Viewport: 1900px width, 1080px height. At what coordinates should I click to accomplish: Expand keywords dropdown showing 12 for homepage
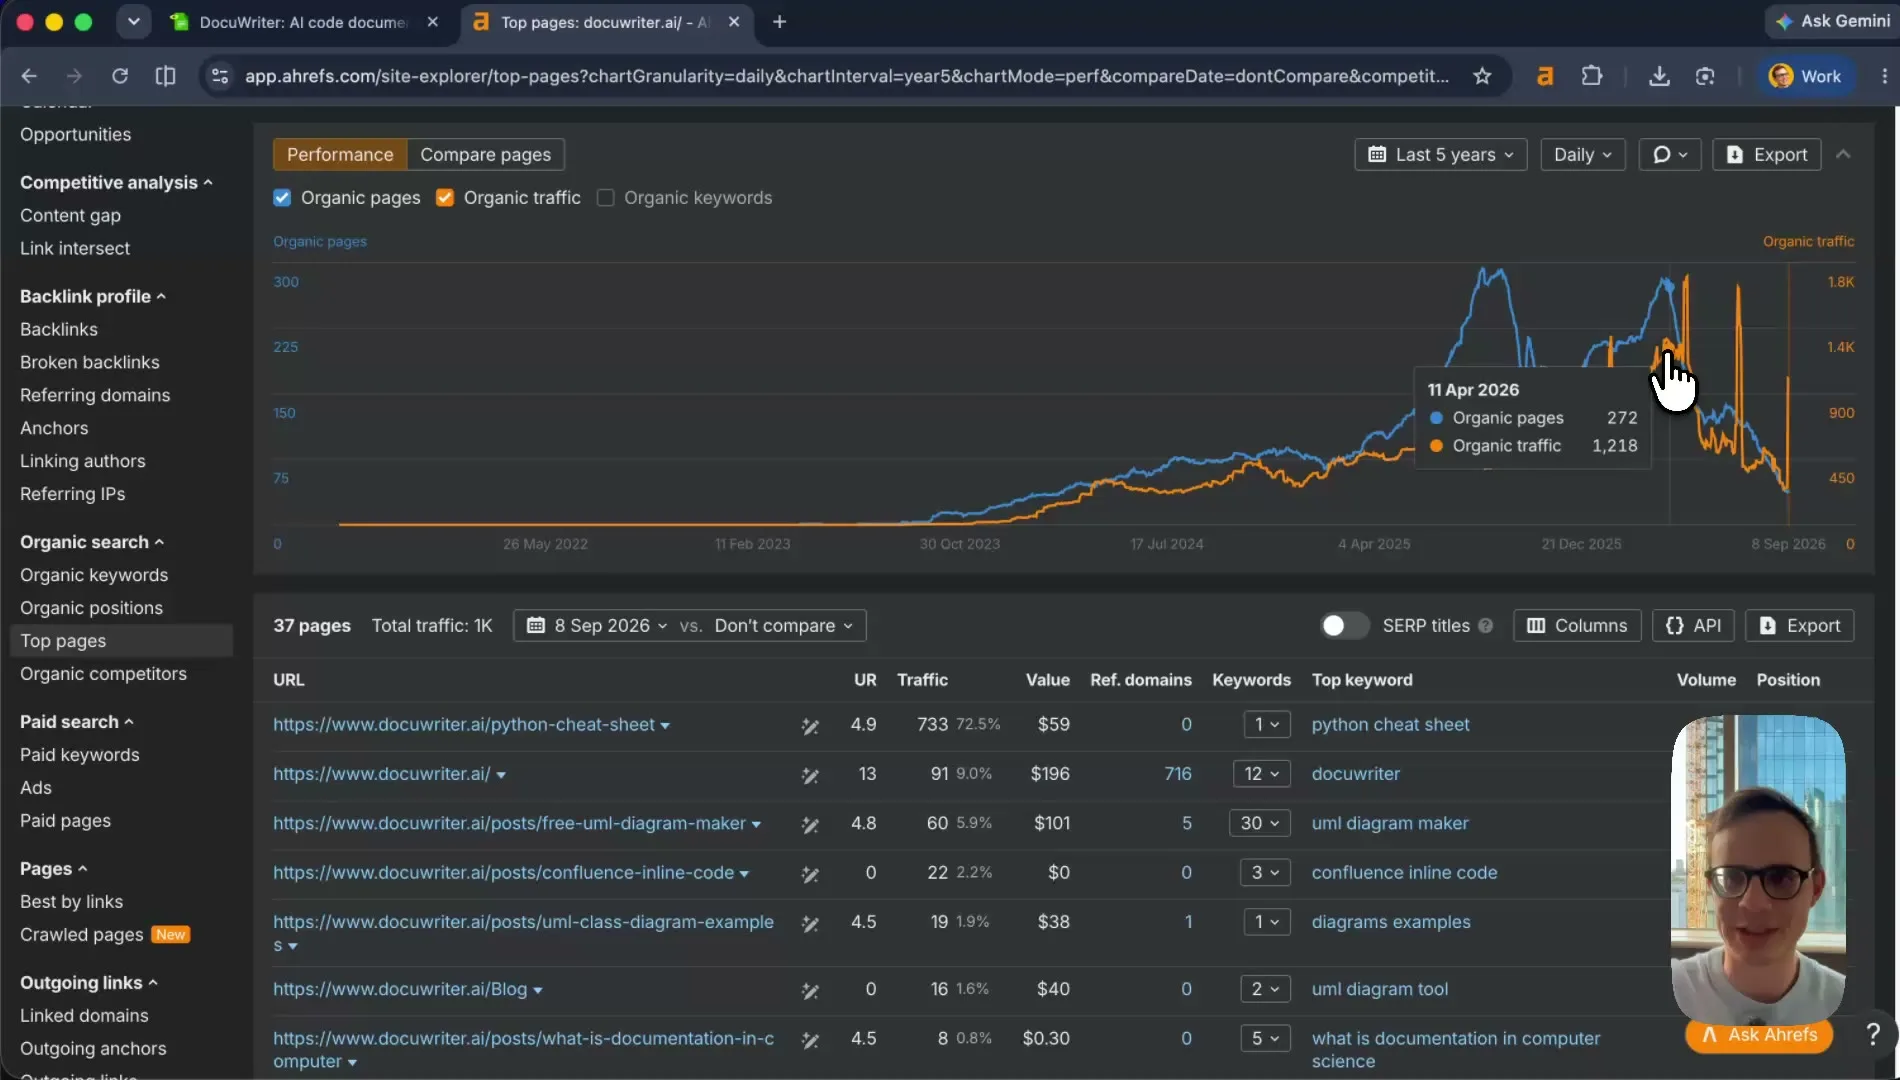pos(1262,774)
